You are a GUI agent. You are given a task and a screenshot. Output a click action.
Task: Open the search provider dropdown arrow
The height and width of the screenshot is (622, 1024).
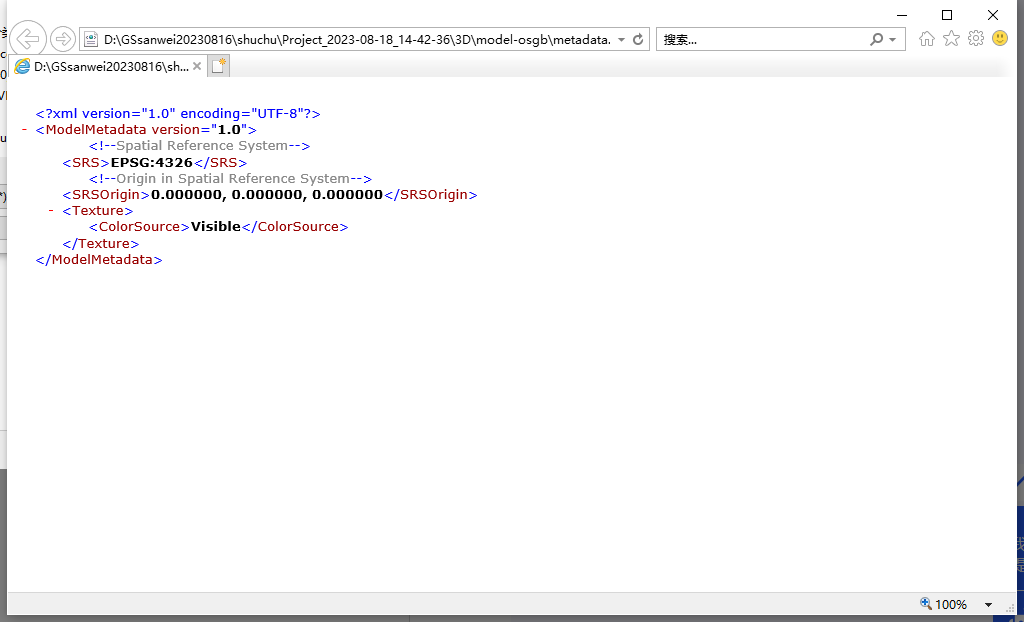point(893,40)
